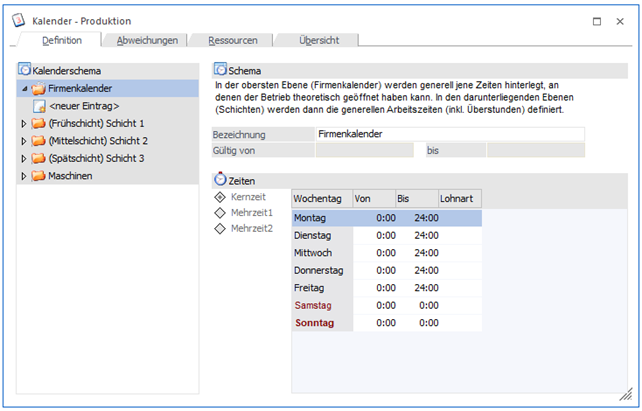Open the Ressourcen tab
This screenshot has height=411, width=642.
coord(233,40)
